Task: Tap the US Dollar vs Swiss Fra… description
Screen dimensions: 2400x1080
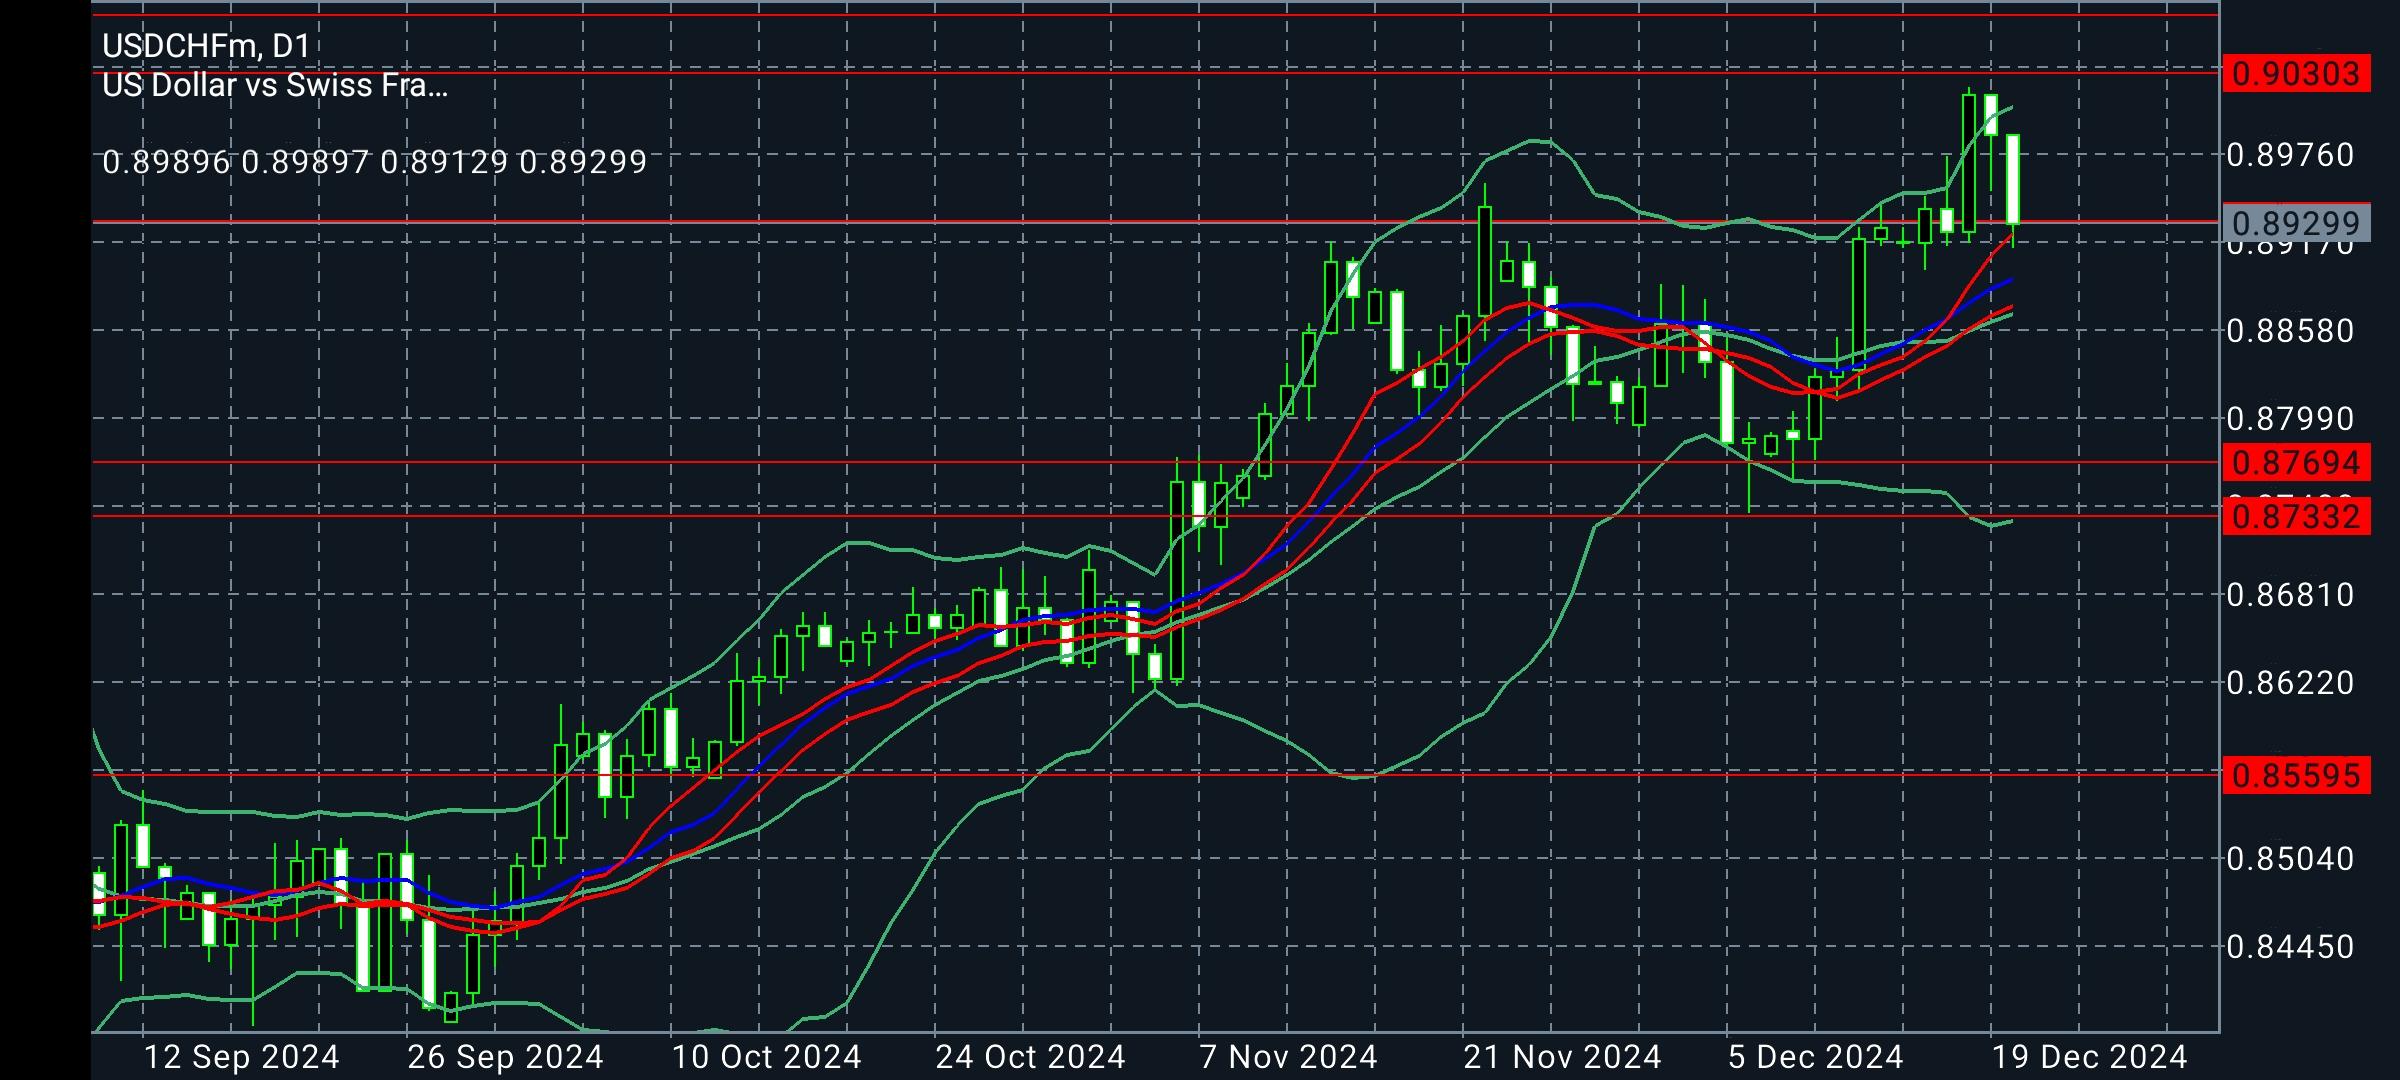Action: [275, 86]
